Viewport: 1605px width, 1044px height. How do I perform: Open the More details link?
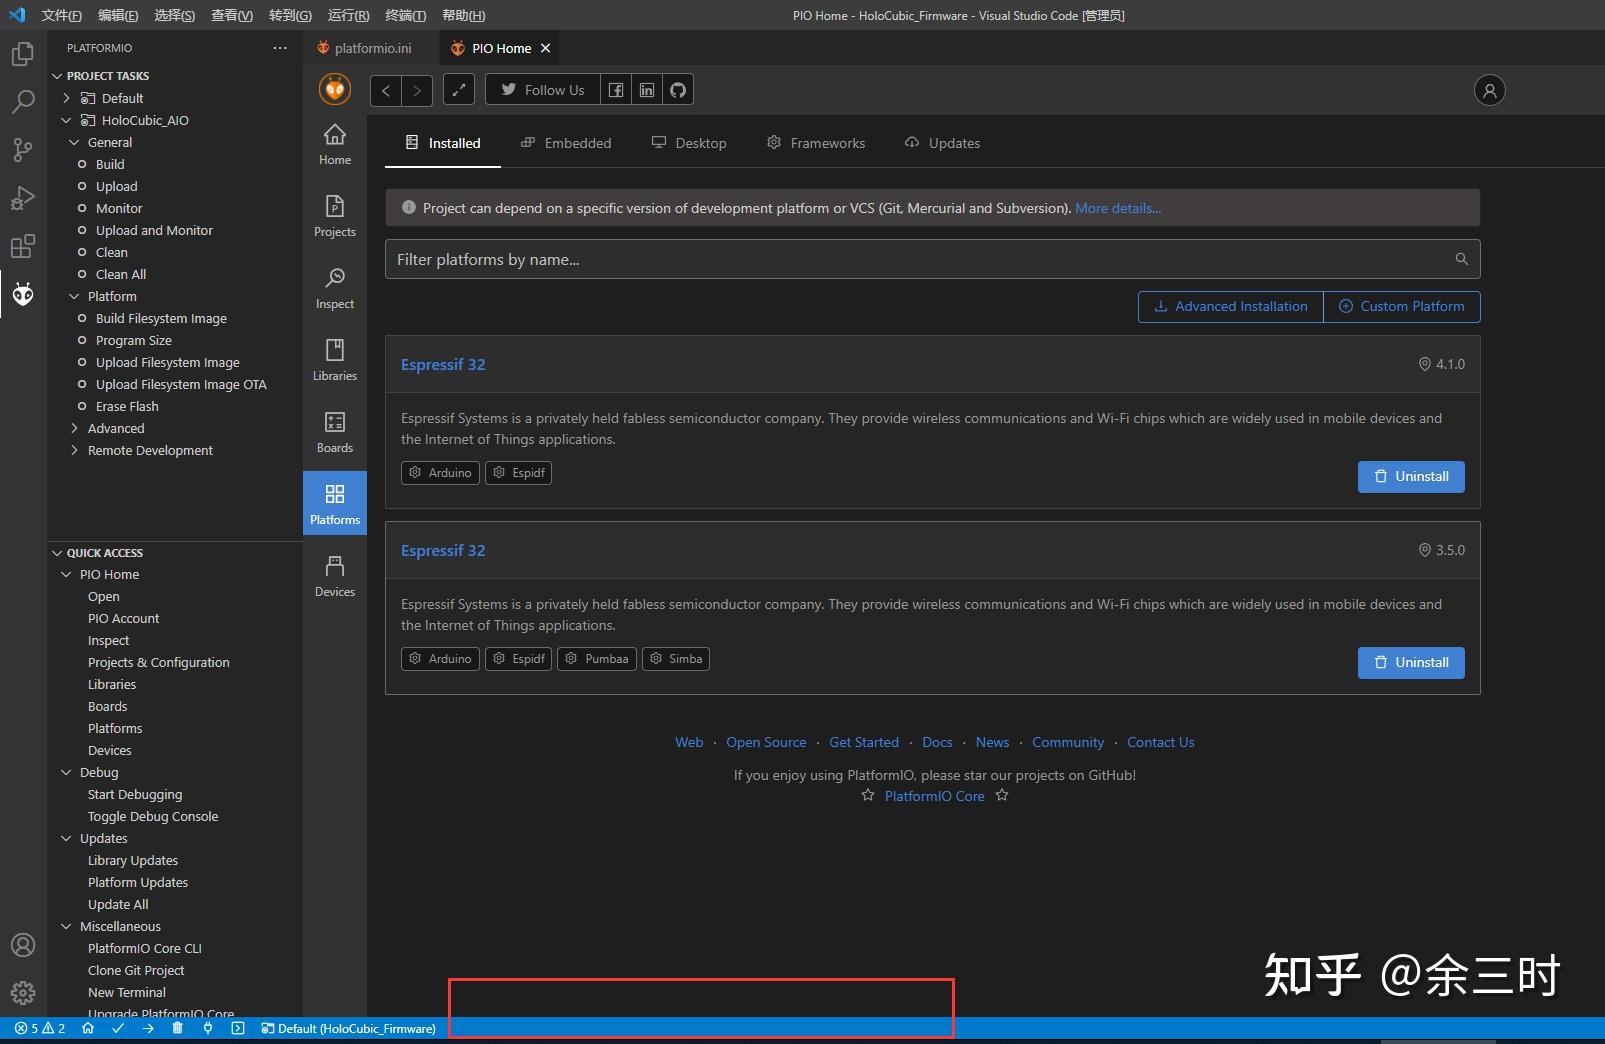[1117, 208]
